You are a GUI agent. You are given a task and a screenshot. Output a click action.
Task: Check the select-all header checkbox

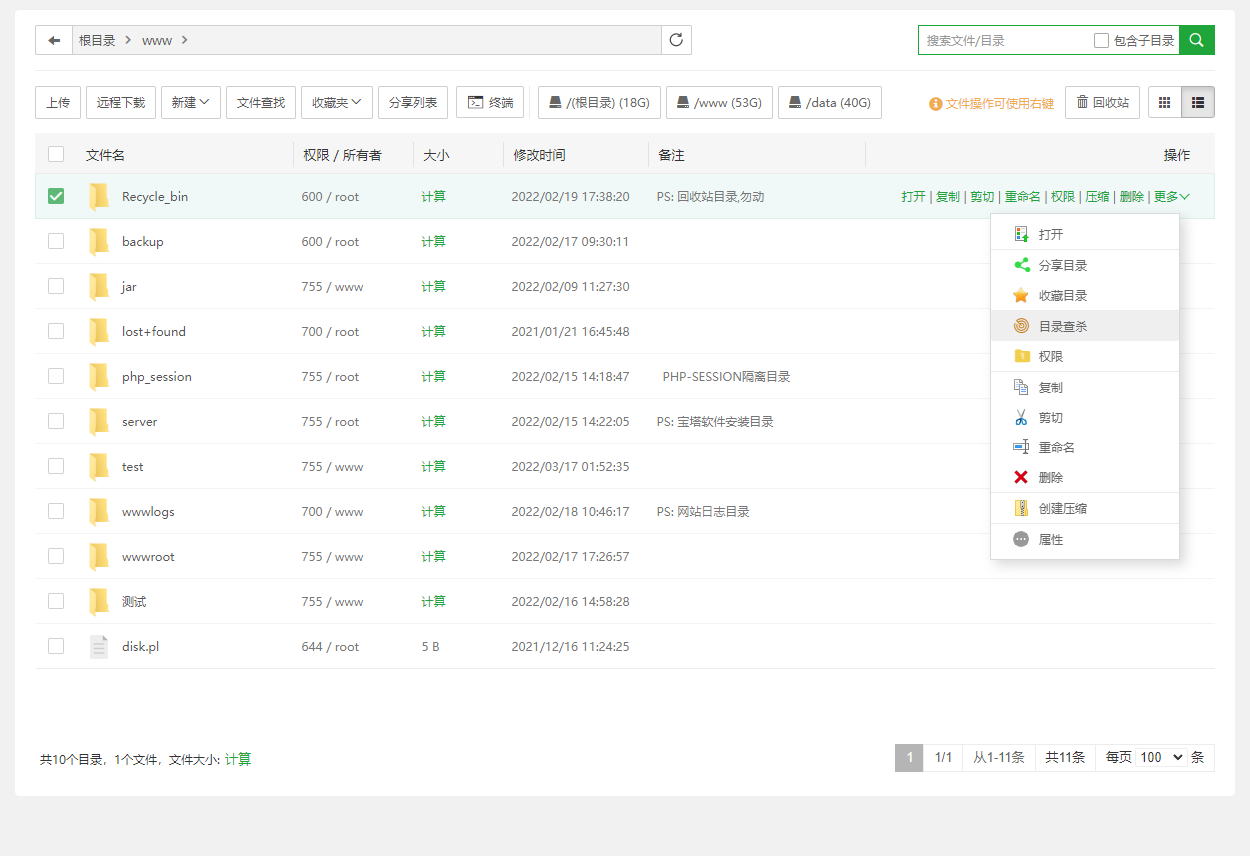[x=56, y=154]
